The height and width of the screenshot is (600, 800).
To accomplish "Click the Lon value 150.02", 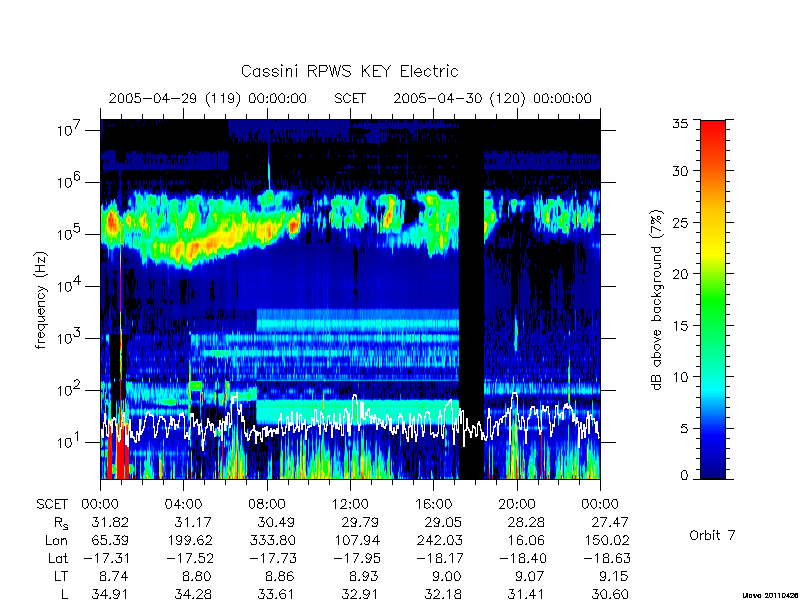I will pyautogui.click(x=606, y=540).
